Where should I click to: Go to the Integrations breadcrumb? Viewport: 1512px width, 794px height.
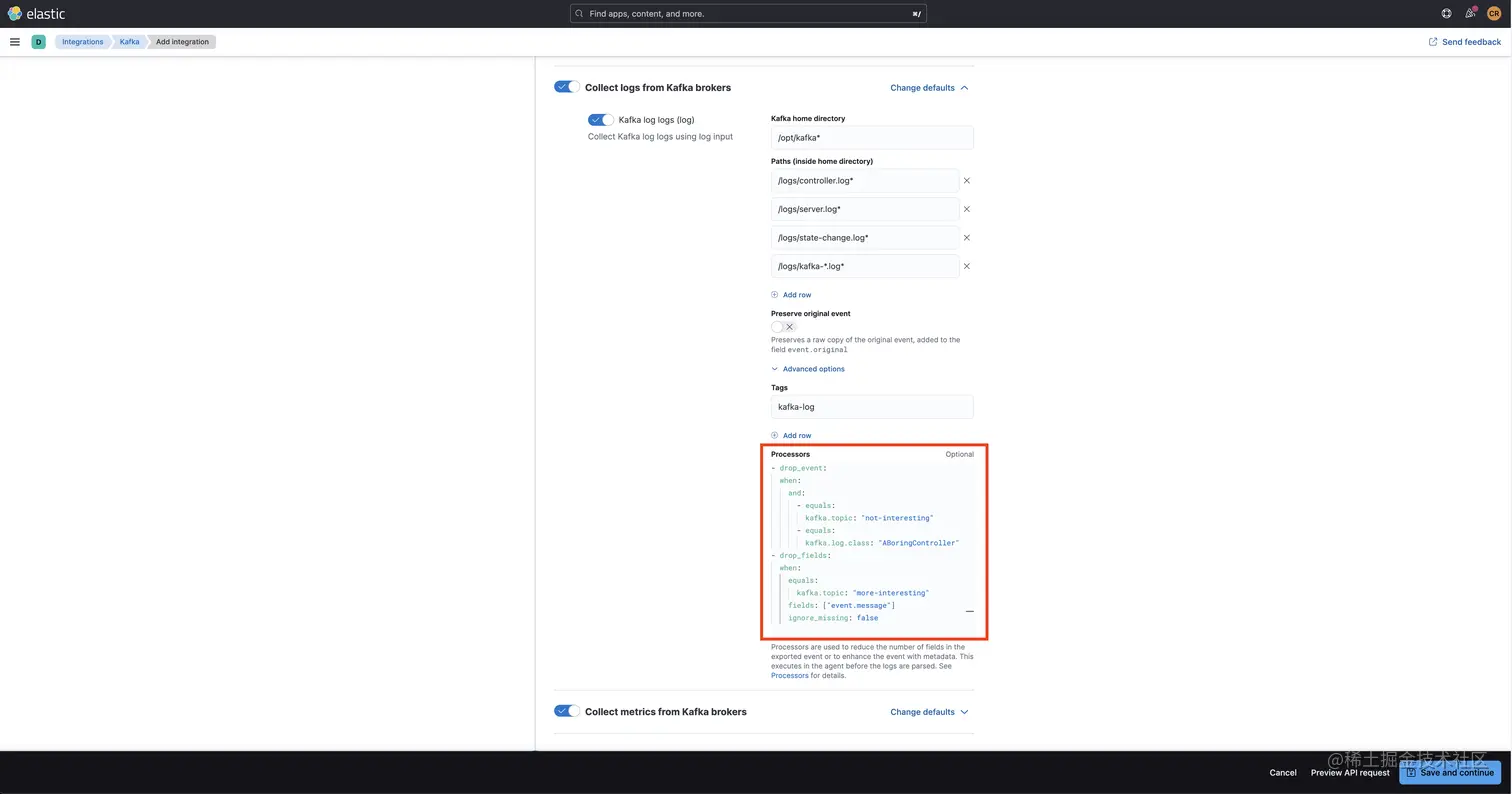coord(83,42)
